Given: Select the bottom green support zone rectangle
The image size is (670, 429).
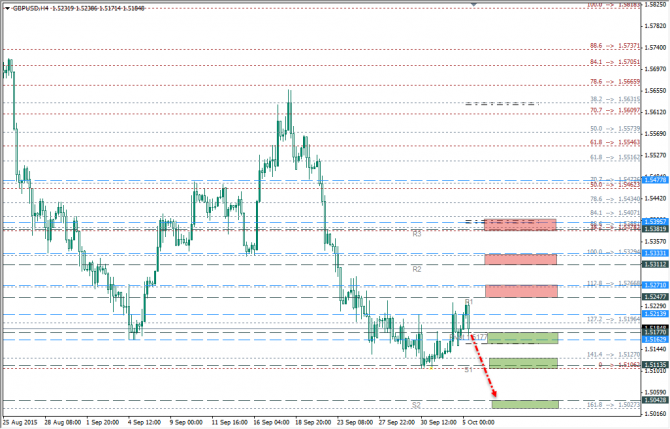Looking at the screenshot, I should [x=525, y=404].
